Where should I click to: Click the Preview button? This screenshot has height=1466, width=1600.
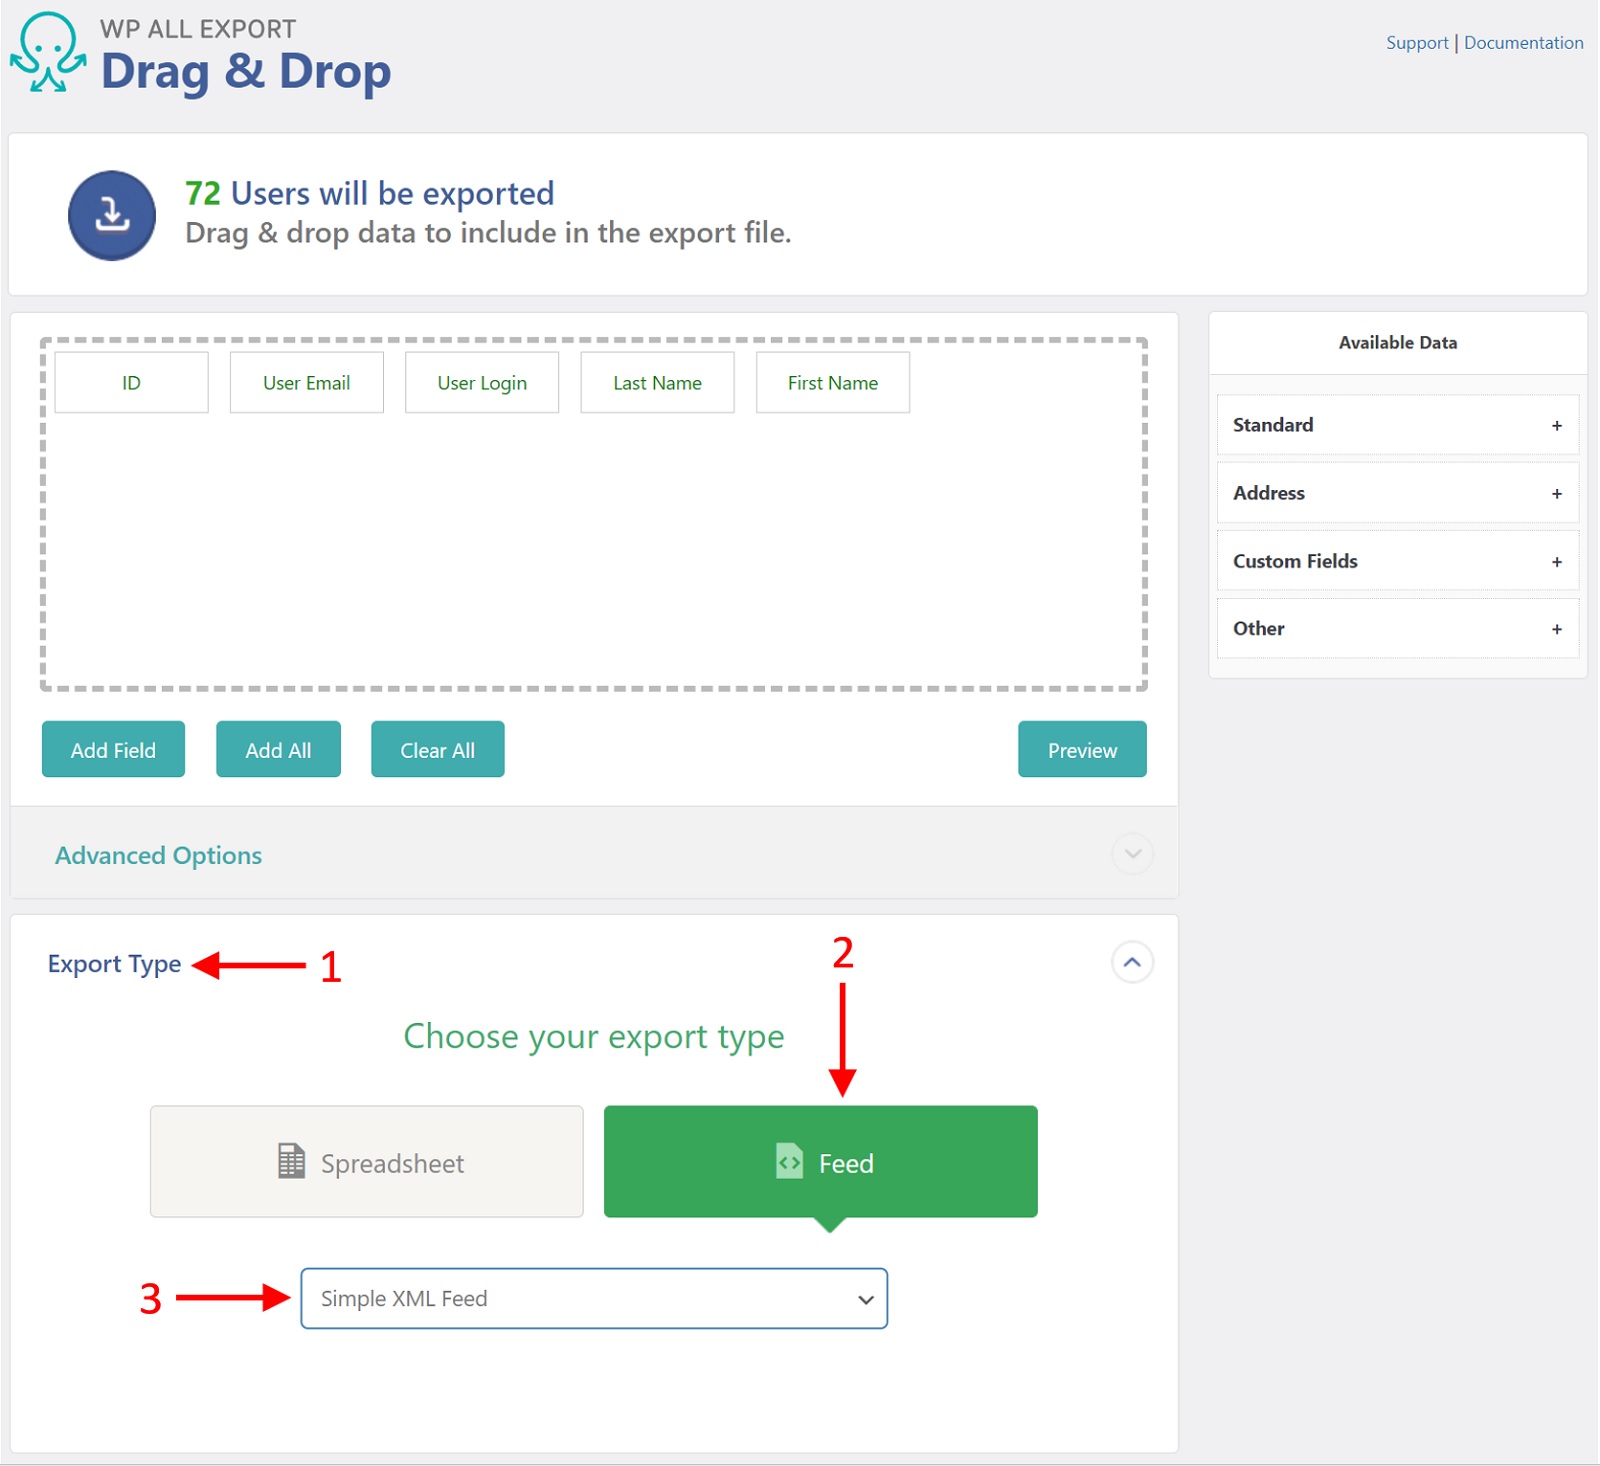tap(1081, 749)
